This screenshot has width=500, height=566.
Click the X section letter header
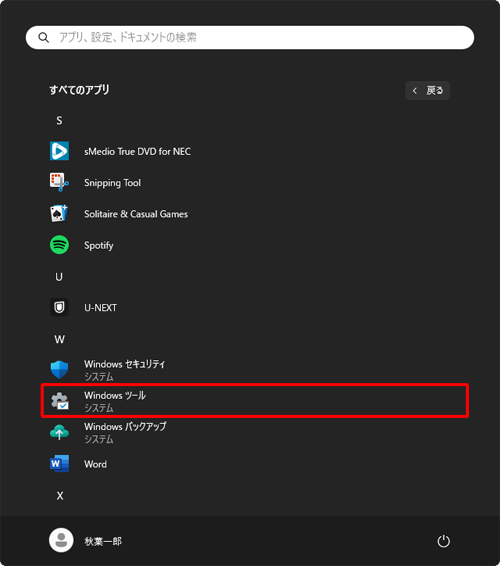click(60, 496)
